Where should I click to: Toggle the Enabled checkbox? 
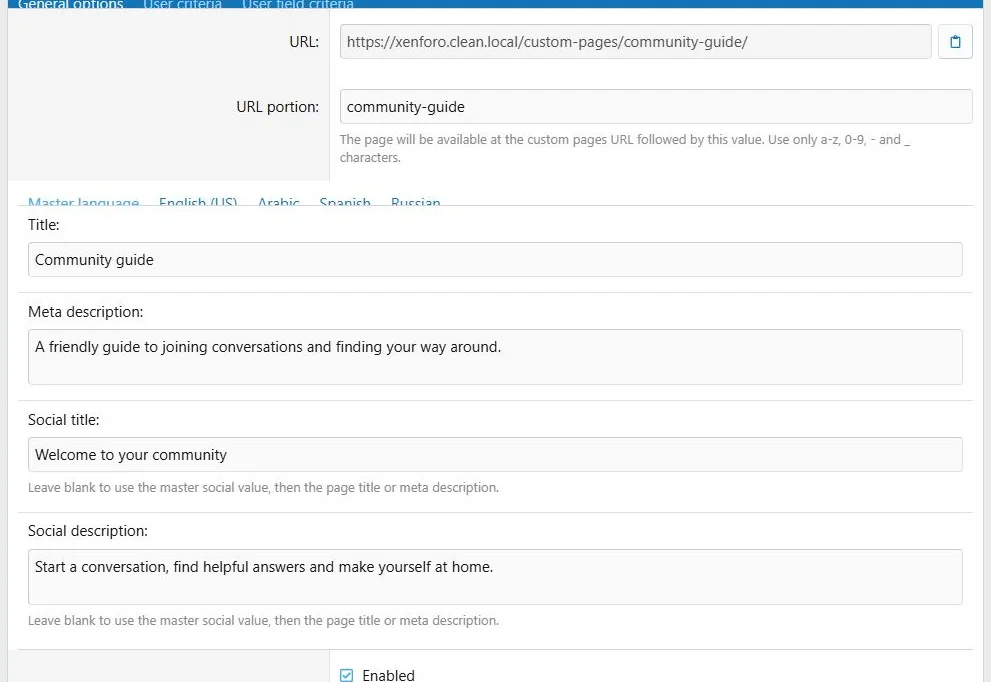tap(346, 675)
